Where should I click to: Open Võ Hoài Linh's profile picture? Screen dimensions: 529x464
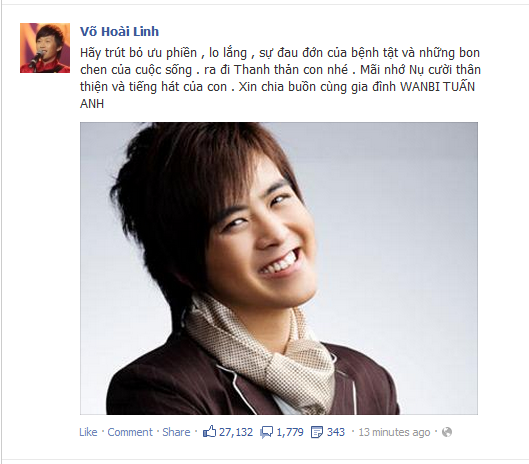45,48
